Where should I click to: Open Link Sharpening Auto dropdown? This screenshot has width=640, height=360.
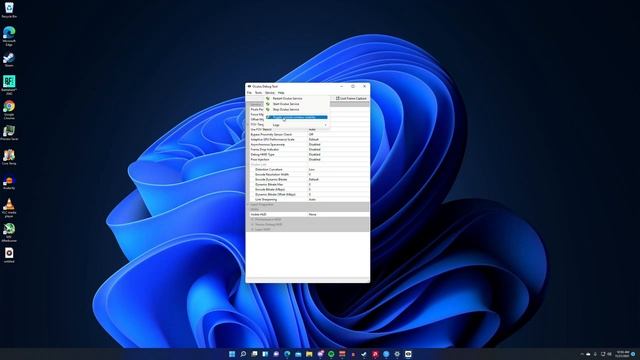[x=338, y=199]
